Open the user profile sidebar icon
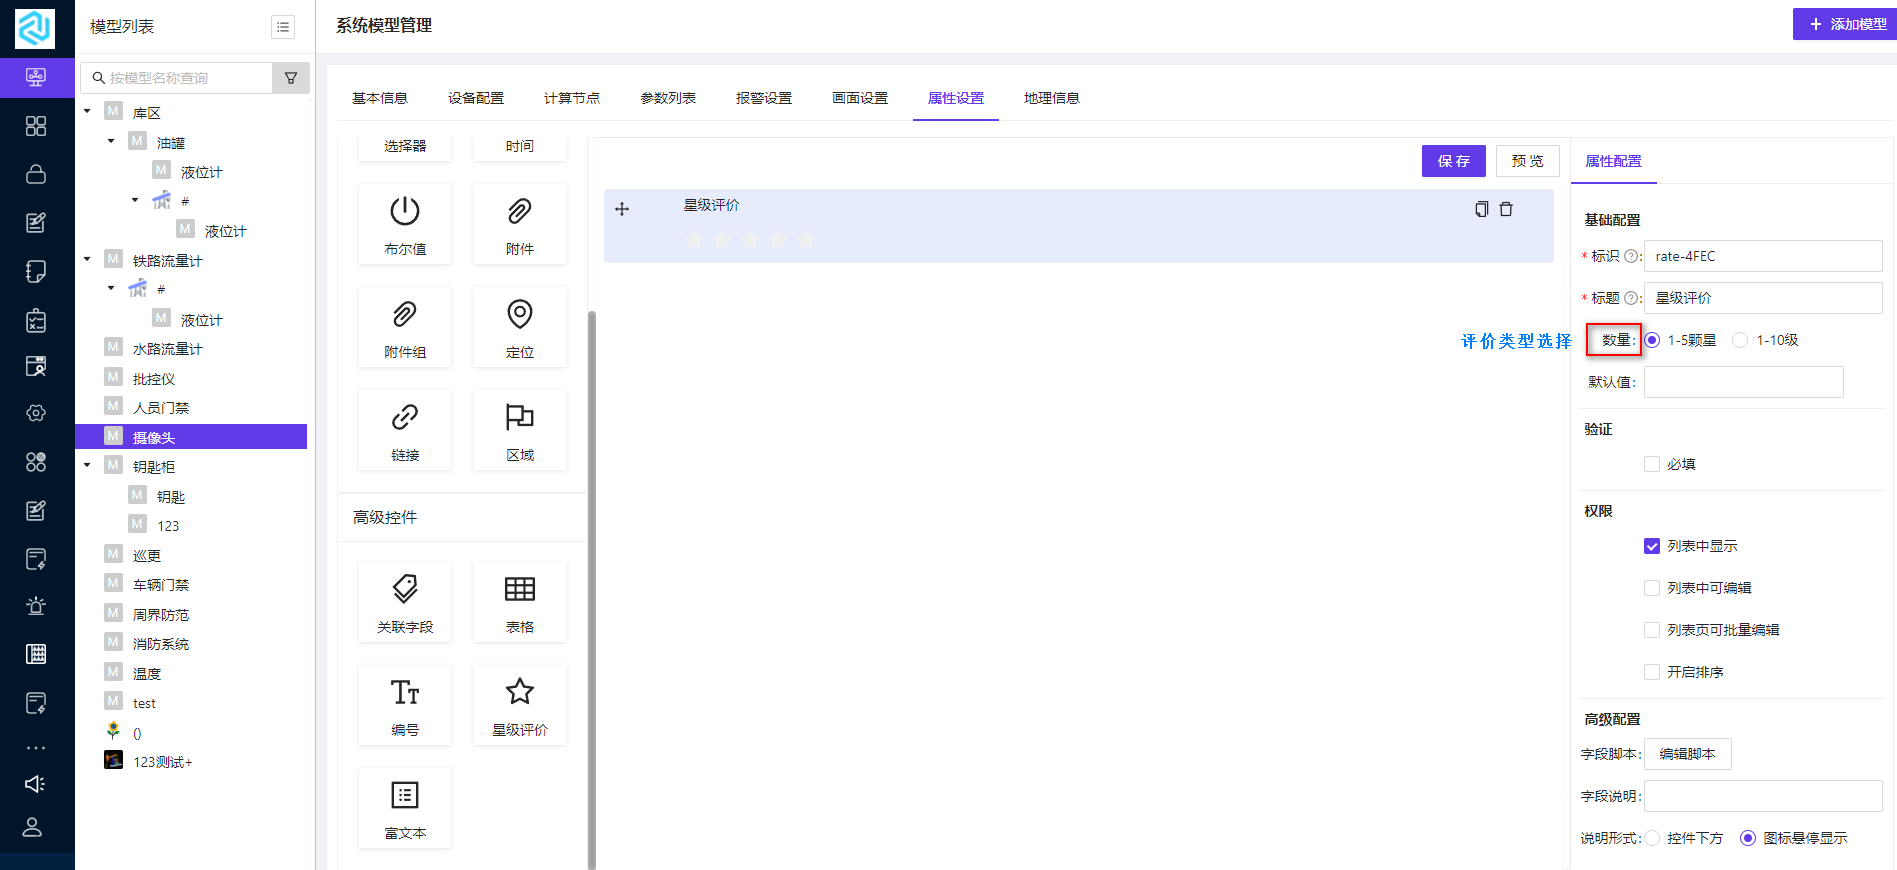The image size is (1897, 870). point(33,827)
